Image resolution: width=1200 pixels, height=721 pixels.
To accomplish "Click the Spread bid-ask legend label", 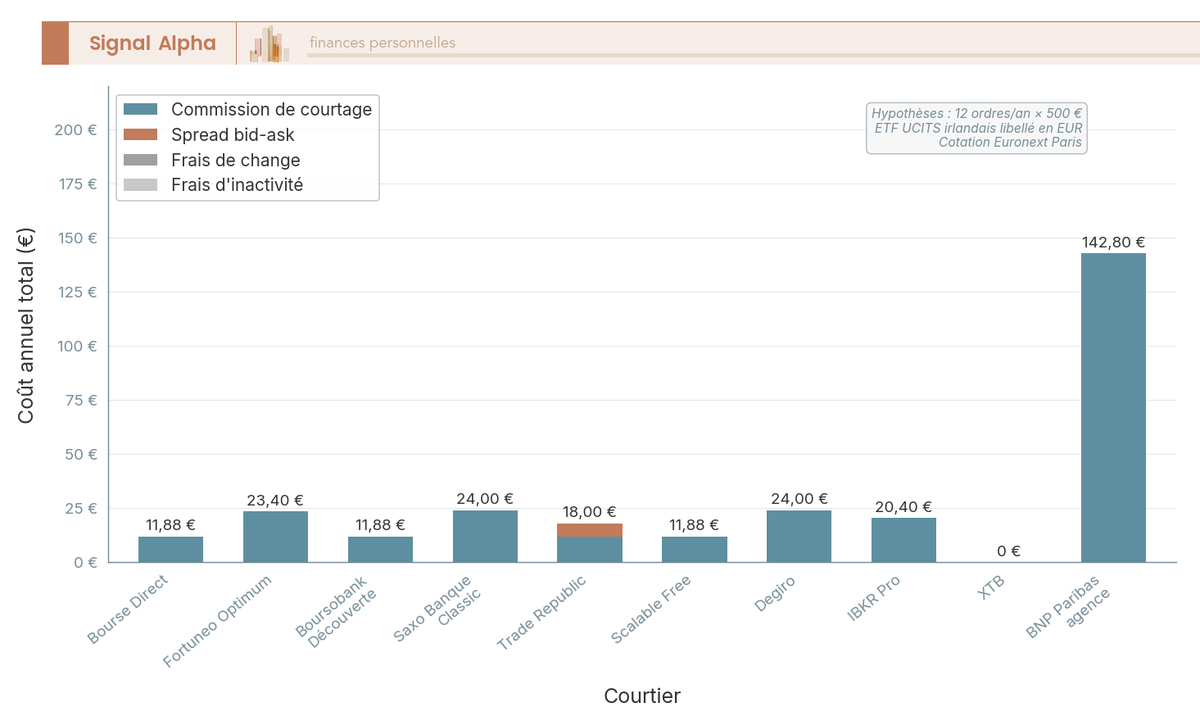I will (233, 135).
